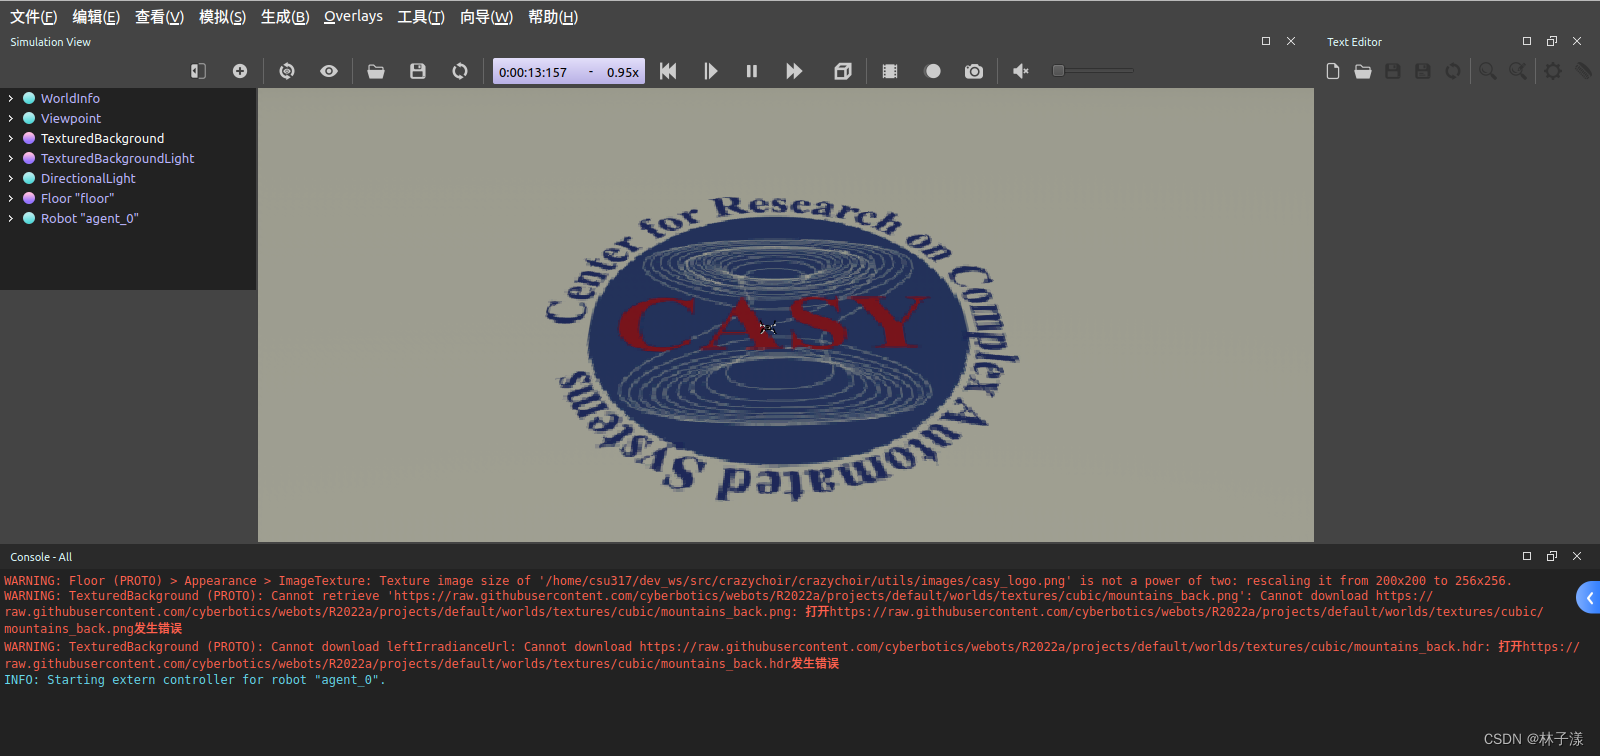The image size is (1600, 756).
Task: Expand the TexturedBackgroundLight node
Action: point(10,158)
